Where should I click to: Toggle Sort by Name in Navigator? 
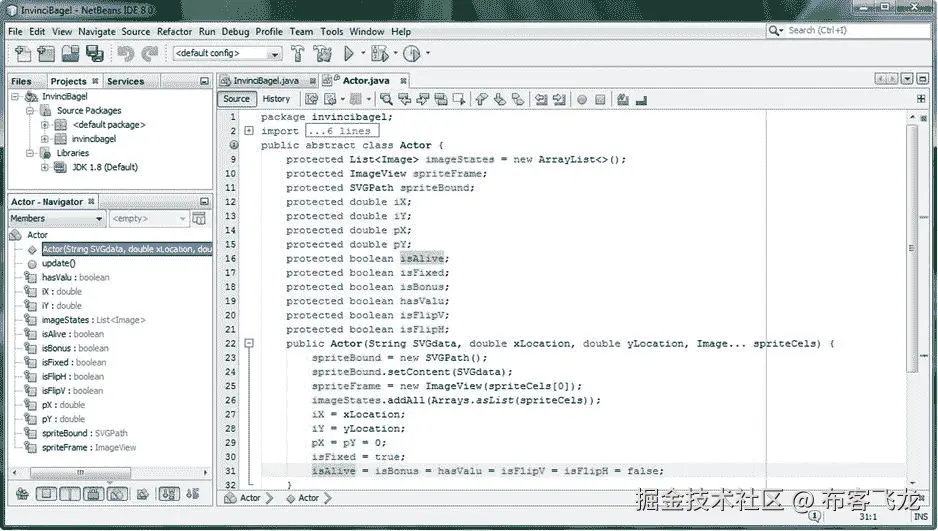pos(169,494)
